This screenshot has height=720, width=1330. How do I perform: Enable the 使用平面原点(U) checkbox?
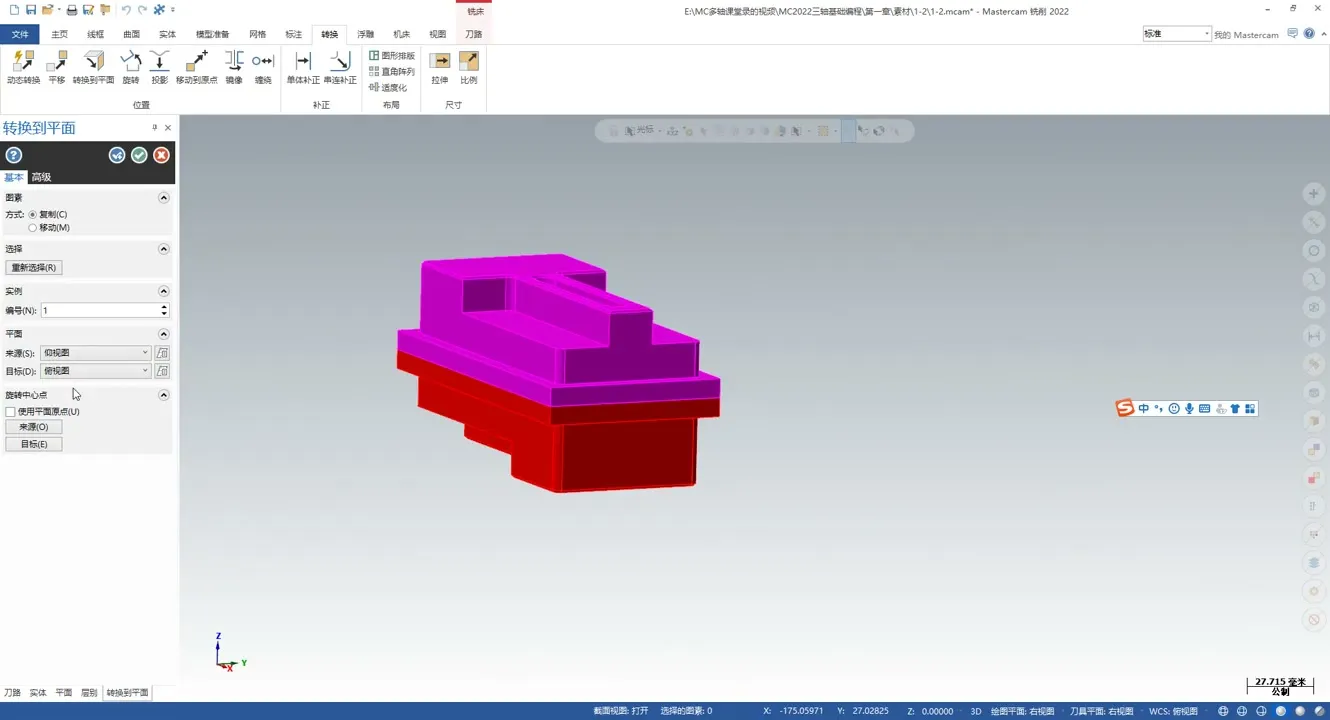11,412
